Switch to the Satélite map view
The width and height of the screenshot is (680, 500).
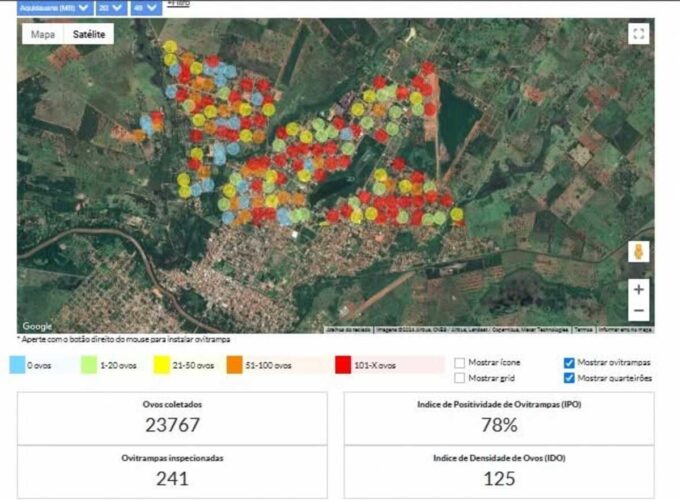[x=89, y=34]
